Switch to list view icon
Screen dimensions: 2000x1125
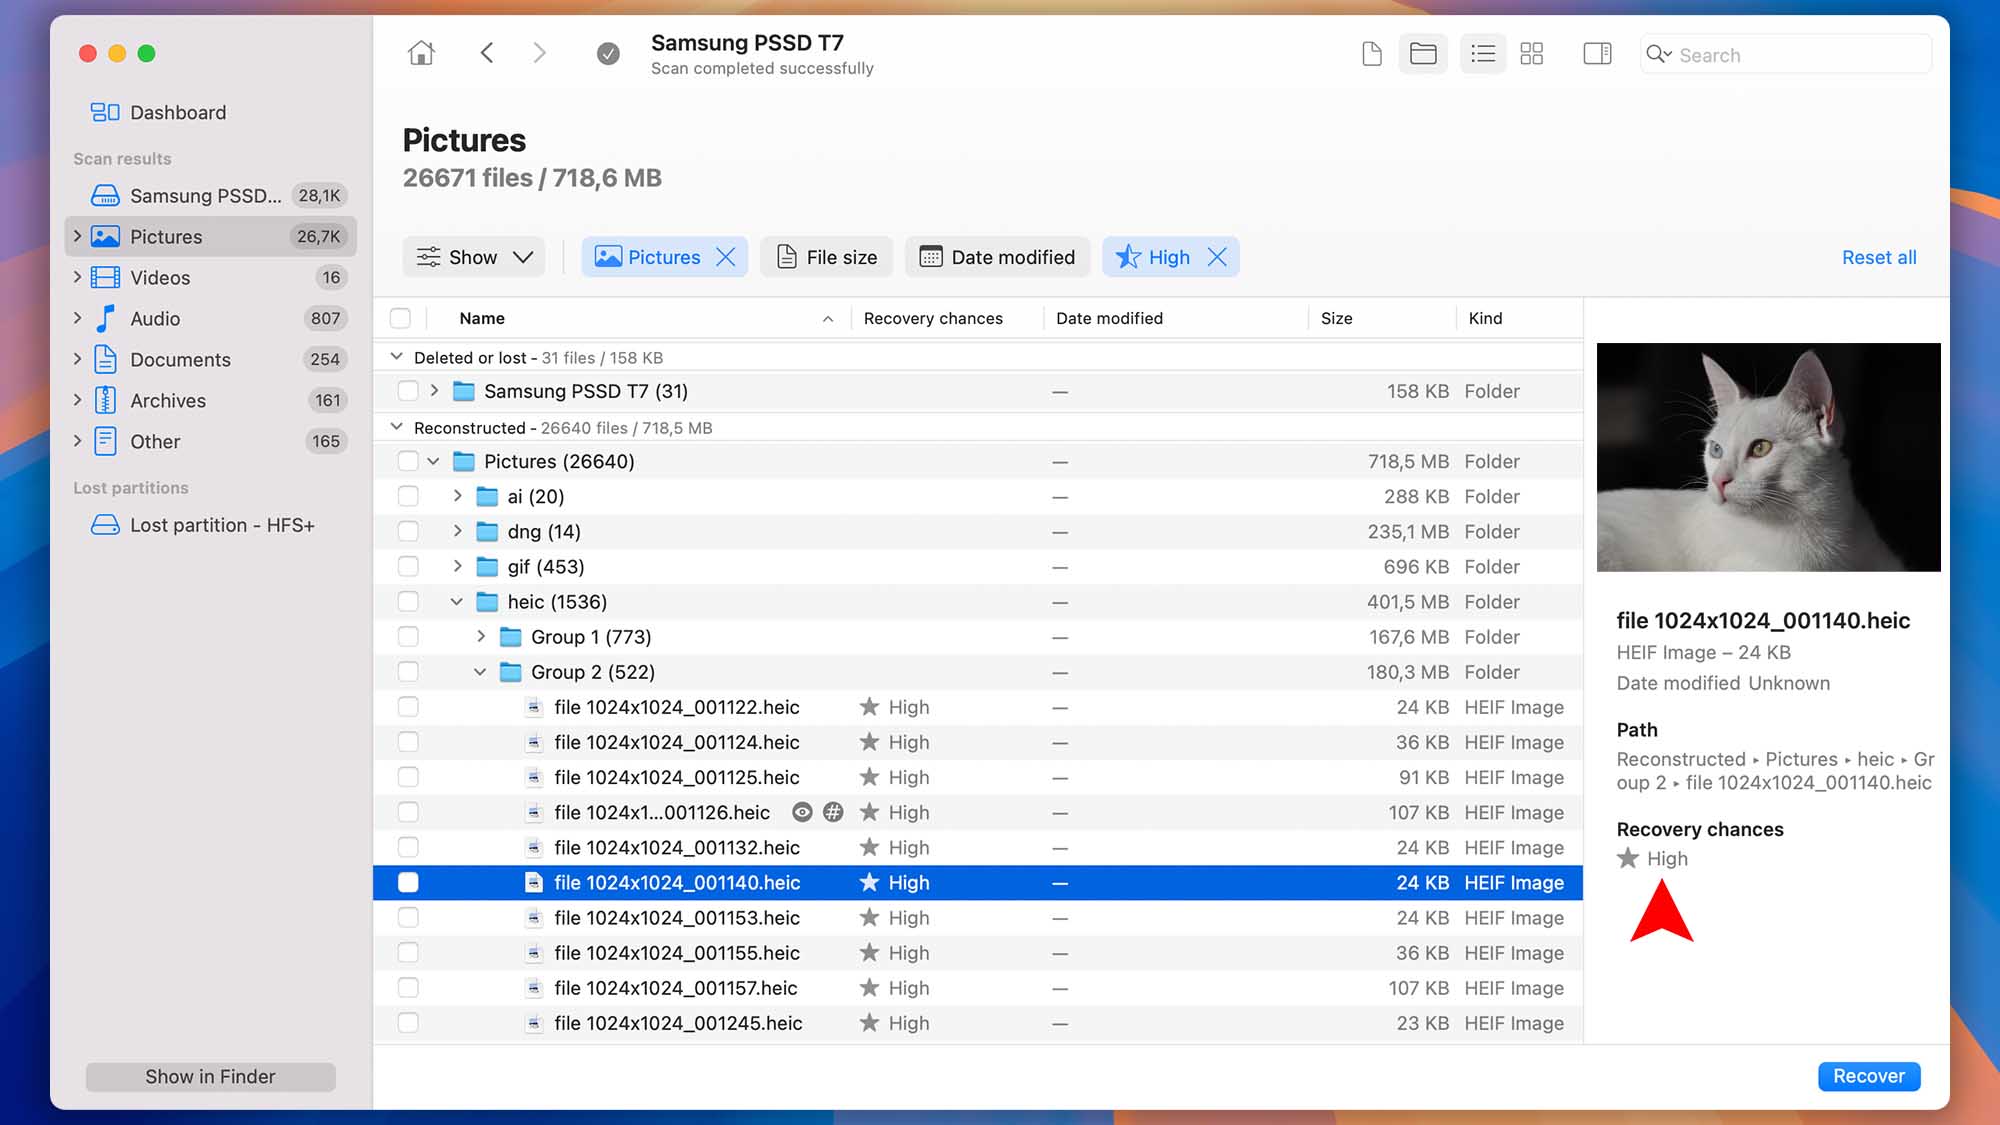(x=1482, y=54)
